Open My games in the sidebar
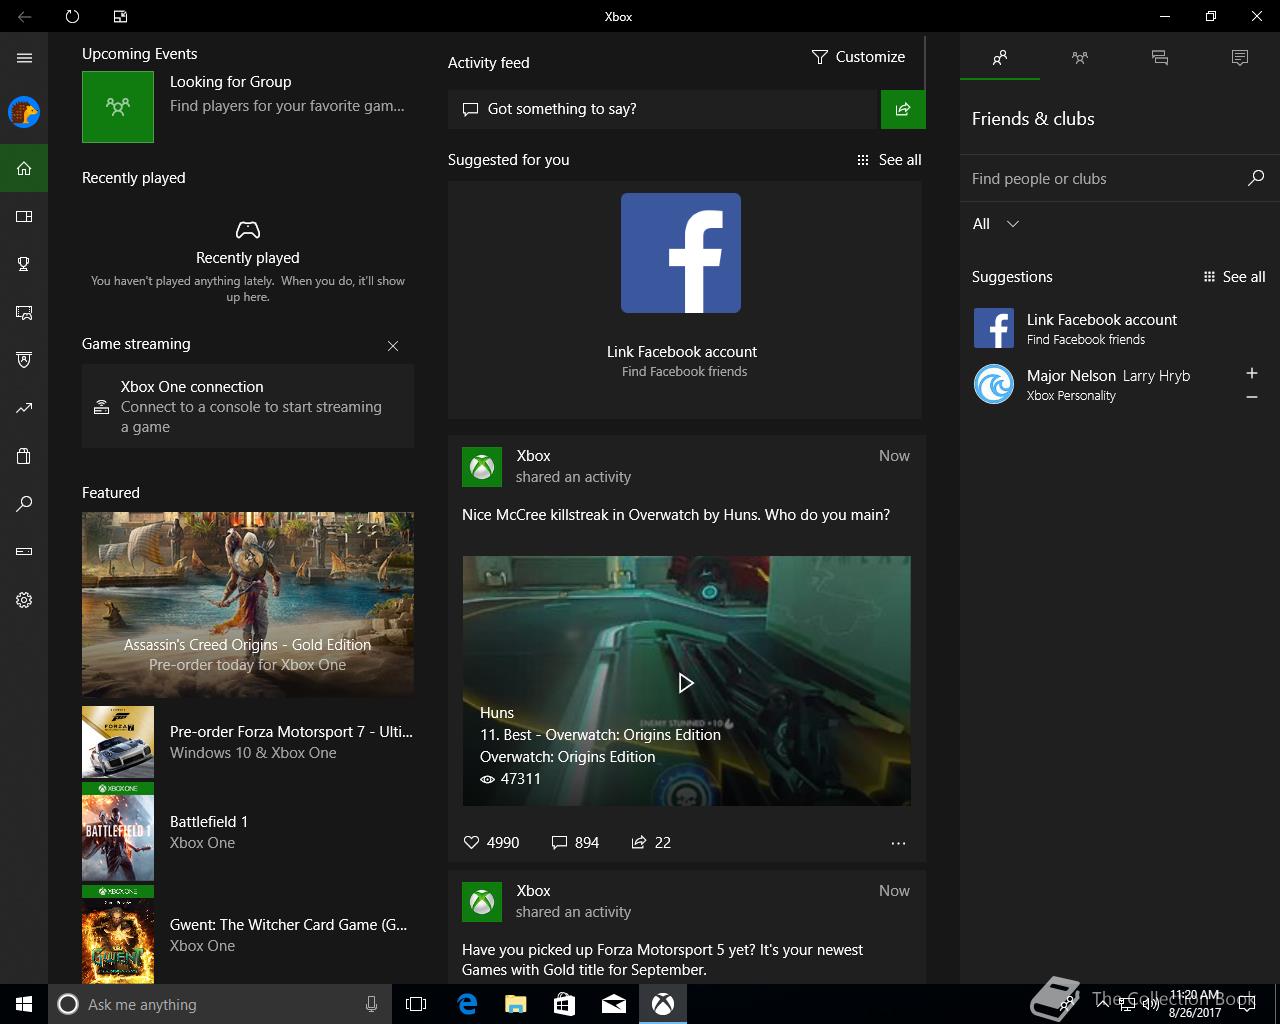 (24, 216)
